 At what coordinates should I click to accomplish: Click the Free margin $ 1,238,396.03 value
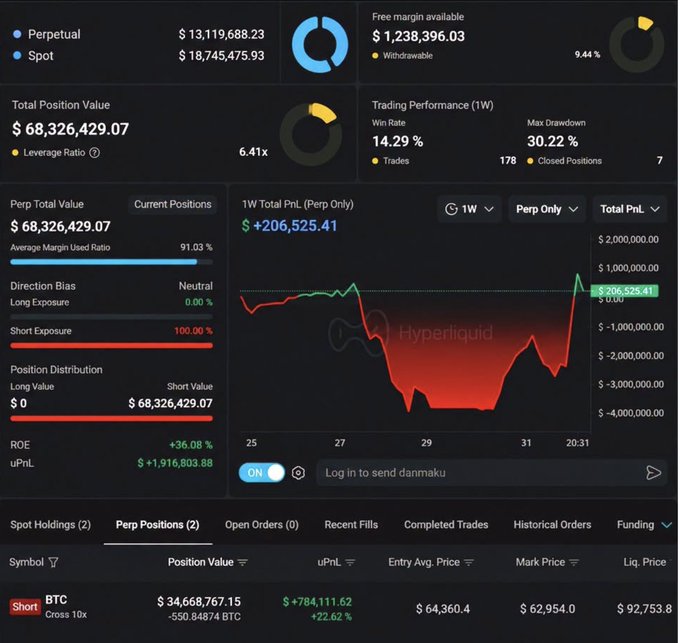[418, 36]
